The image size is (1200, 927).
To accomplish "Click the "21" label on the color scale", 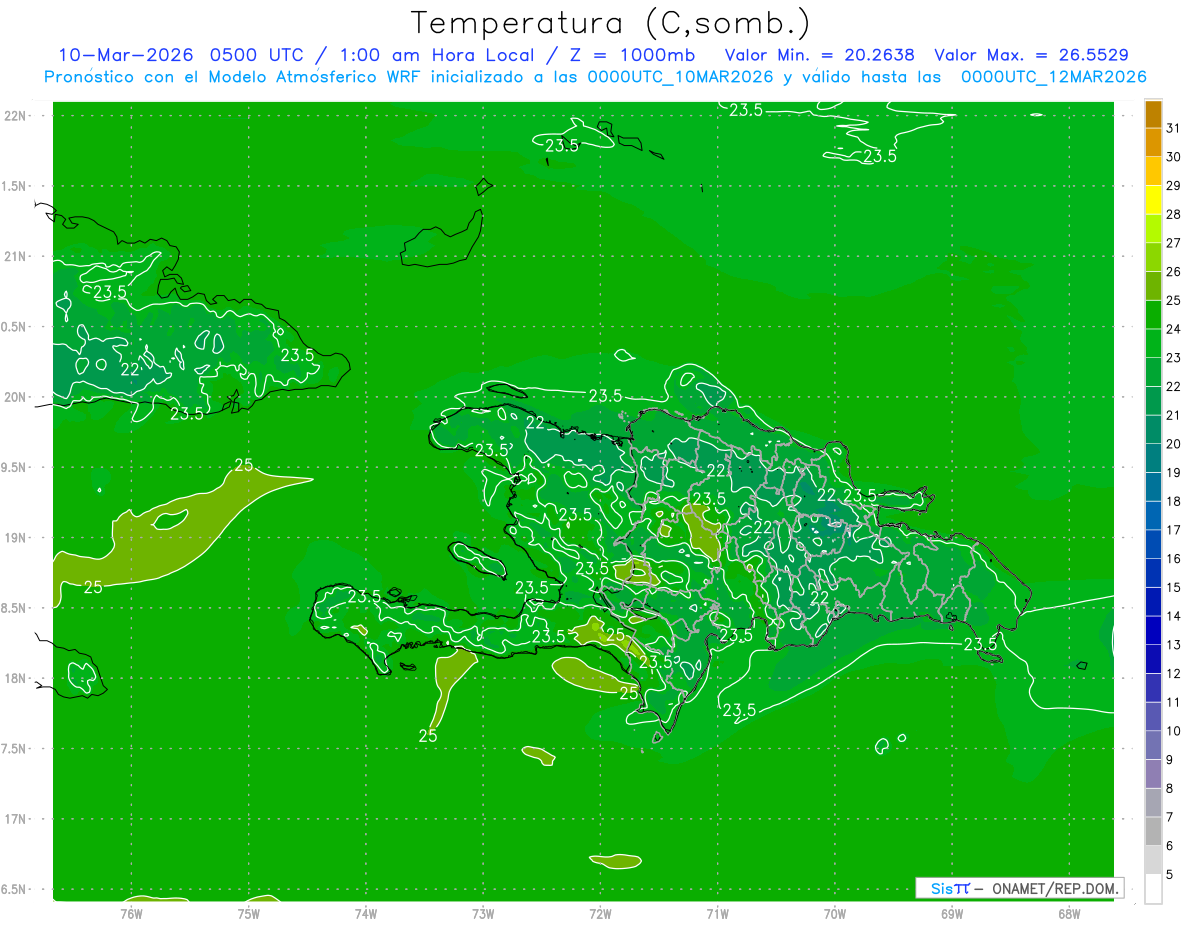I will coord(1173,415).
